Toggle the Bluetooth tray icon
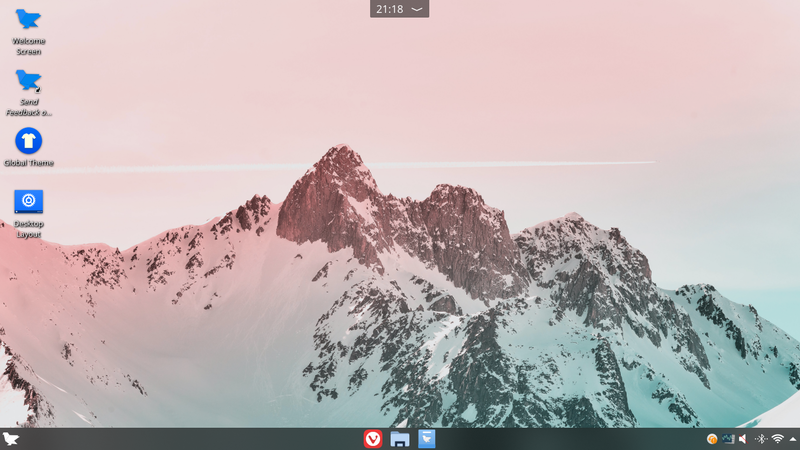Viewport: 800px width, 450px height. pos(760,439)
